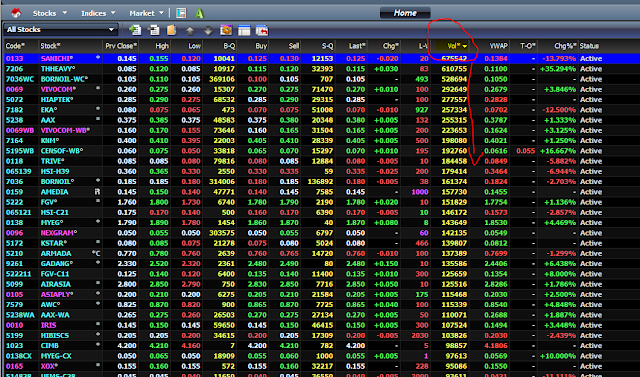Click stock code 0069 VIVOCOM

(14, 89)
